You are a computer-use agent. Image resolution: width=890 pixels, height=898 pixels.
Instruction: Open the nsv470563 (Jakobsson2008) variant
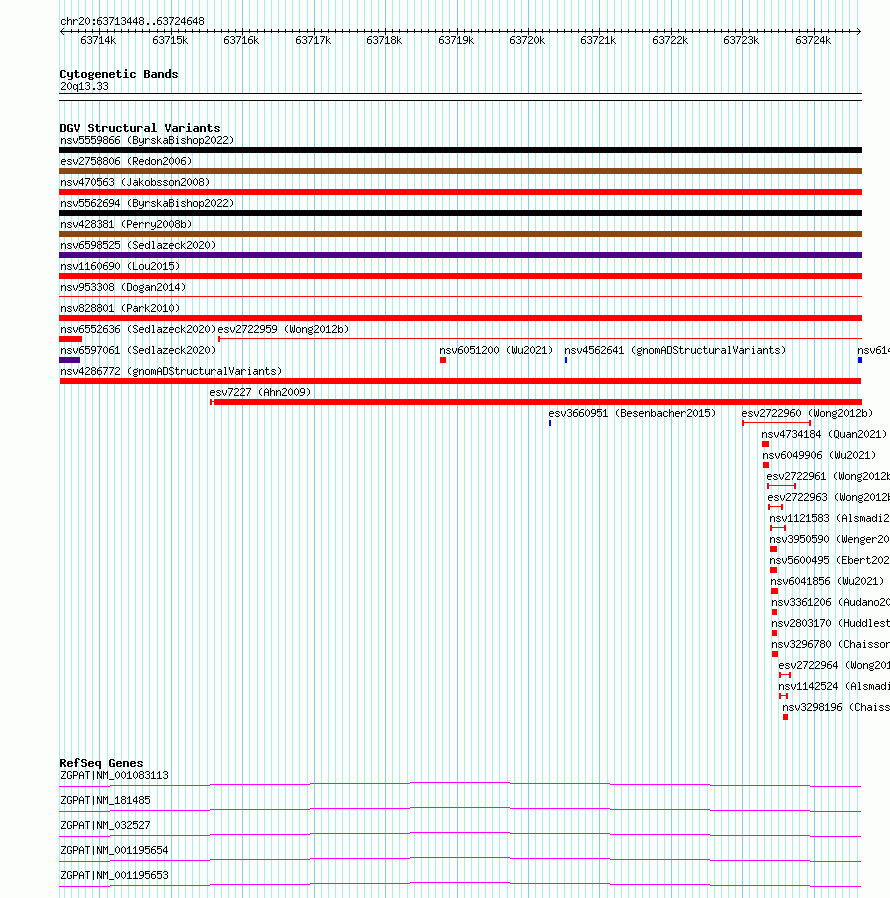pyautogui.click(x=135, y=182)
